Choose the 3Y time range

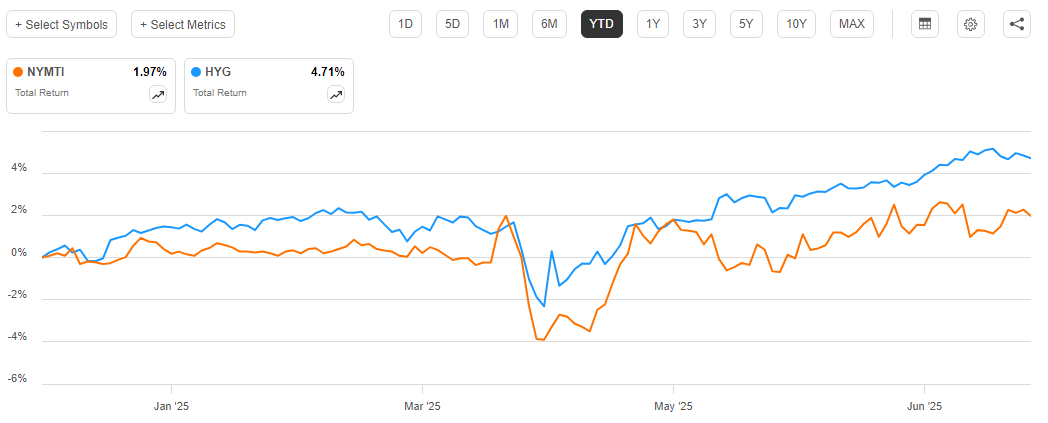click(699, 24)
